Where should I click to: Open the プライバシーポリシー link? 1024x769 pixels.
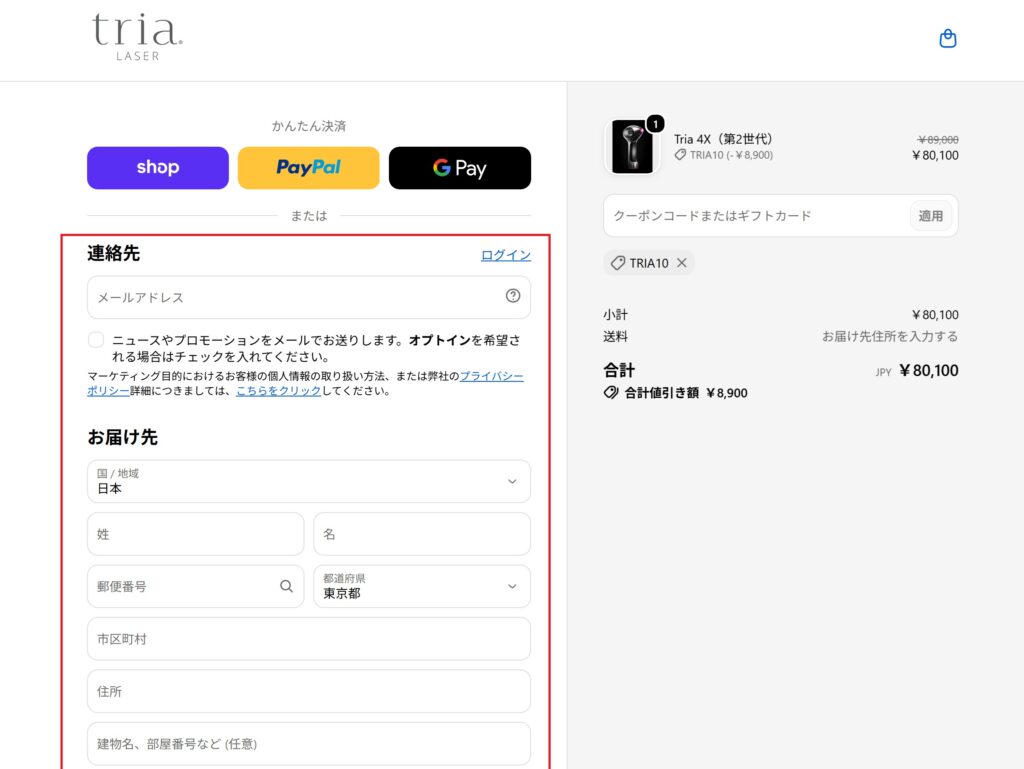pyautogui.click(x=491, y=376)
